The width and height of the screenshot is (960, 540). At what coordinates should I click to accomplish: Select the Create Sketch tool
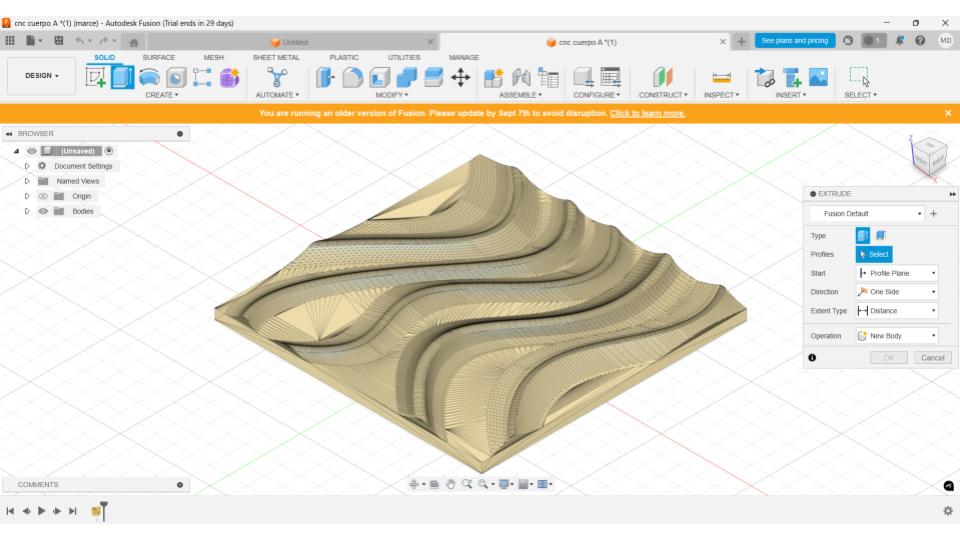click(x=96, y=77)
